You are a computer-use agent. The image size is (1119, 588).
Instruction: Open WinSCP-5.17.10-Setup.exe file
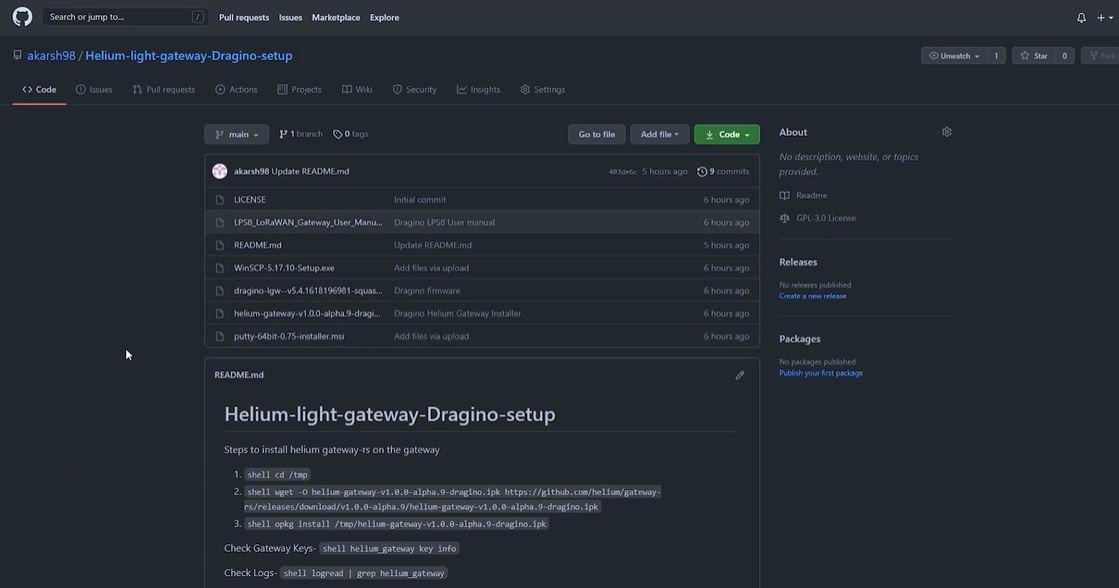coord(284,268)
